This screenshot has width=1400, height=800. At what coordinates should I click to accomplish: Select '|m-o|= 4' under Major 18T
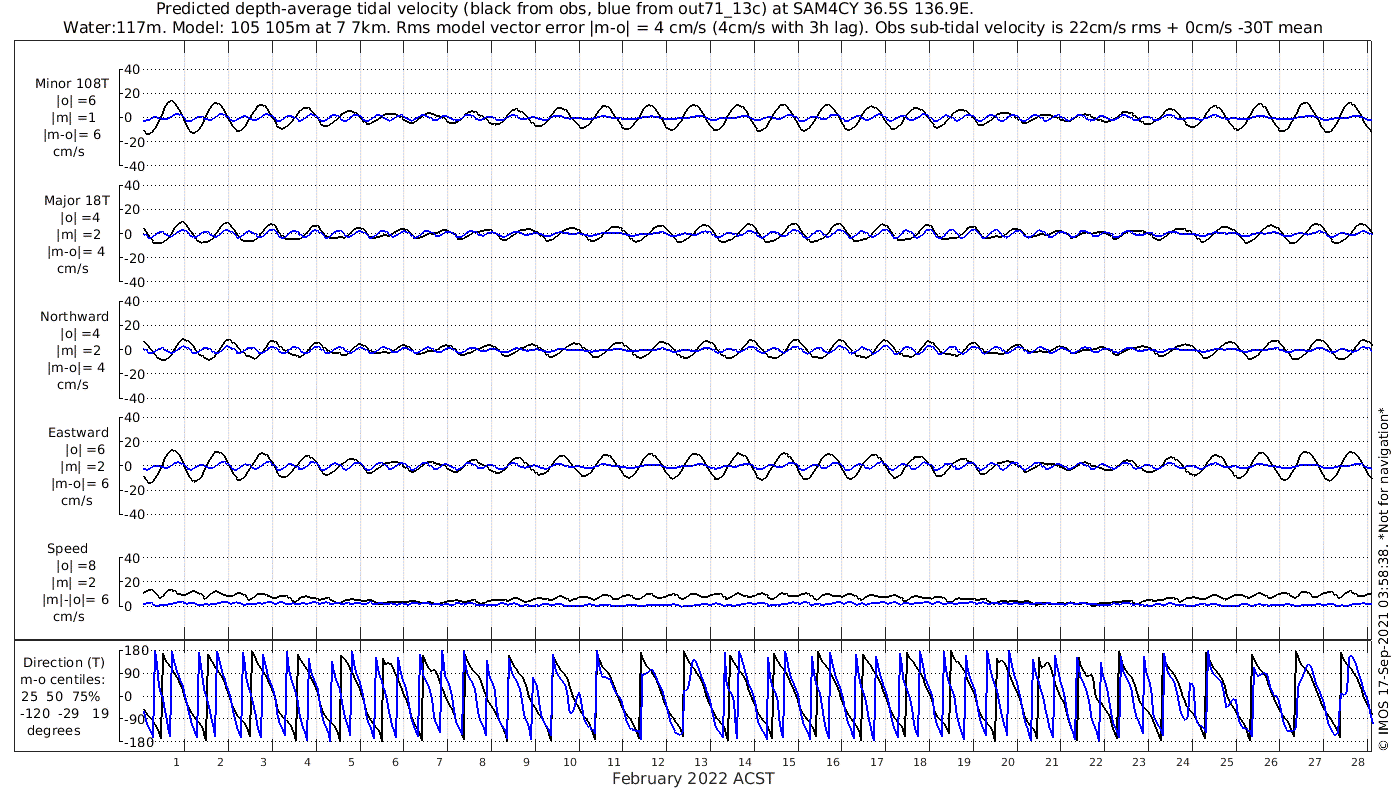point(74,252)
